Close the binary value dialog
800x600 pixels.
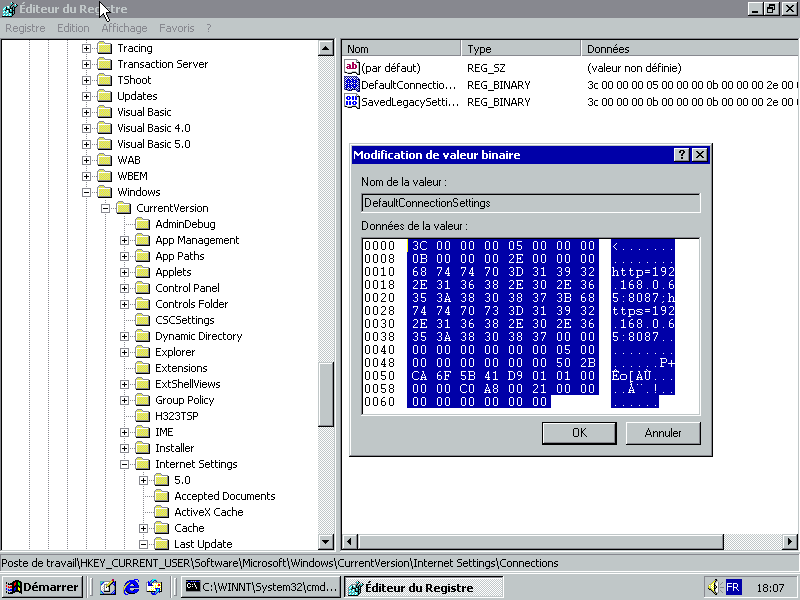point(700,155)
